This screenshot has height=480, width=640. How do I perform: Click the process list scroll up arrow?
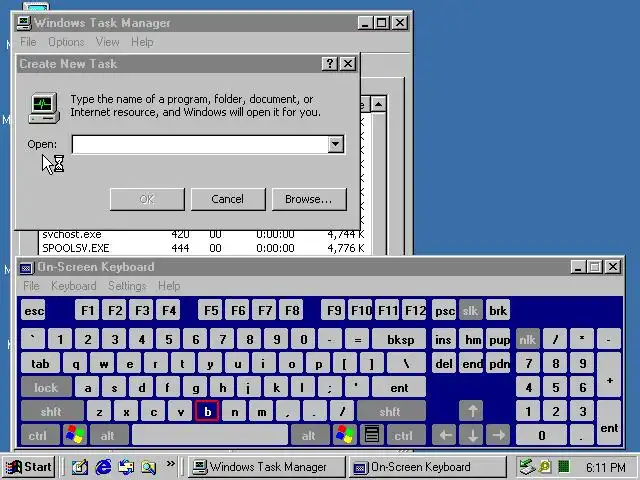(x=378, y=104)
